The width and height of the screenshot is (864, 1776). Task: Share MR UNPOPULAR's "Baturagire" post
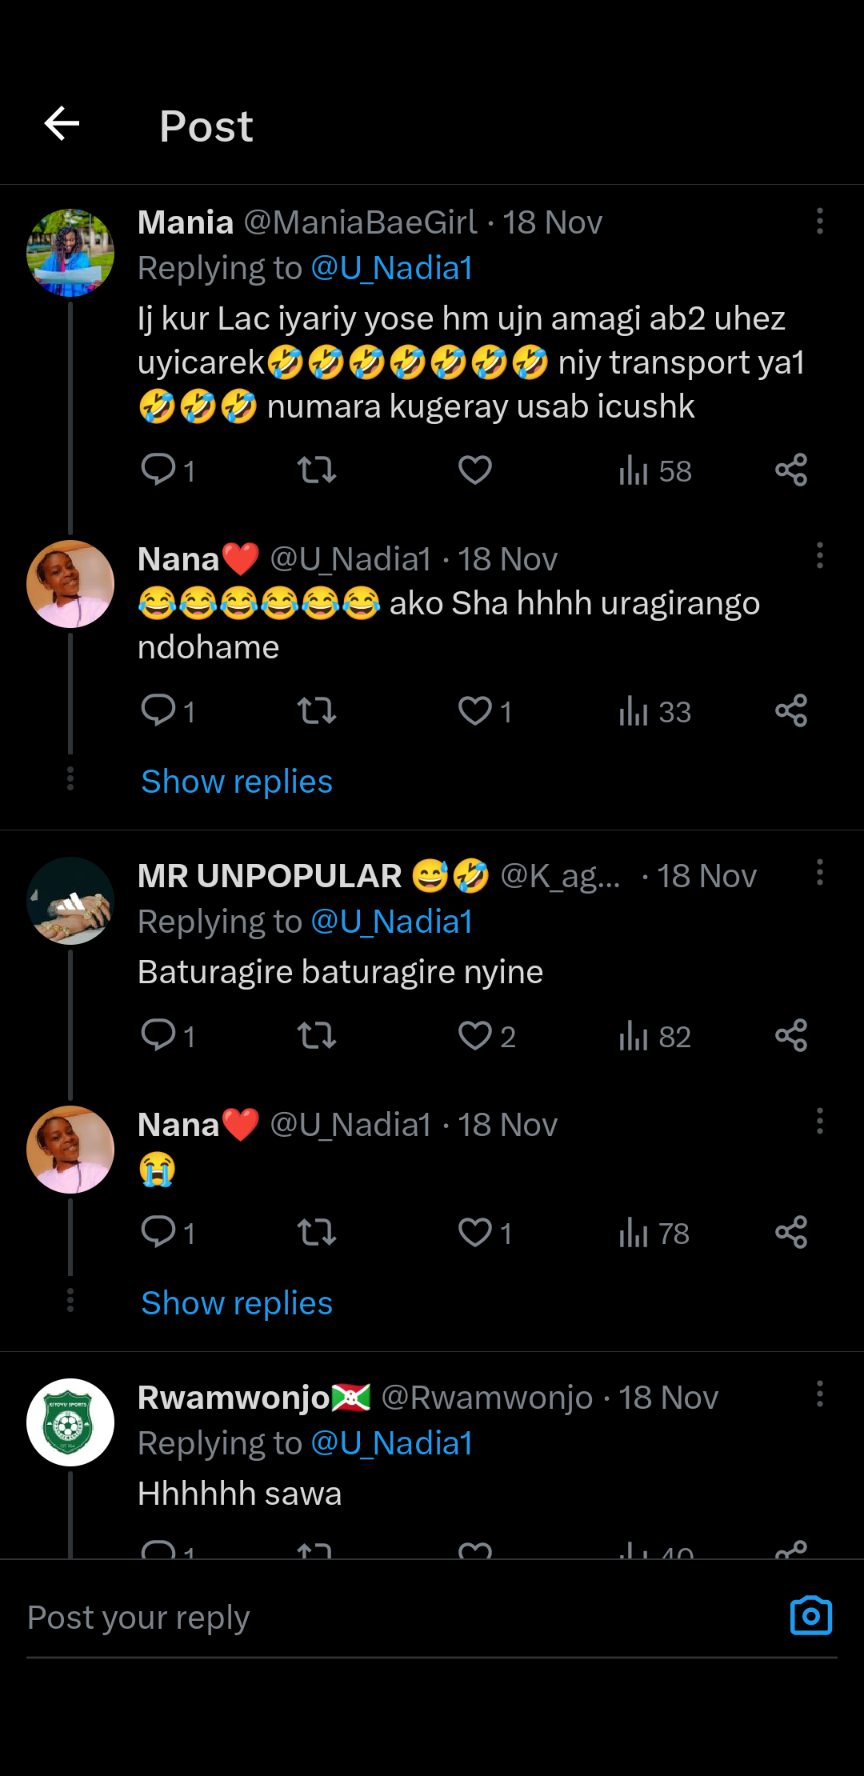[791, 1036]
